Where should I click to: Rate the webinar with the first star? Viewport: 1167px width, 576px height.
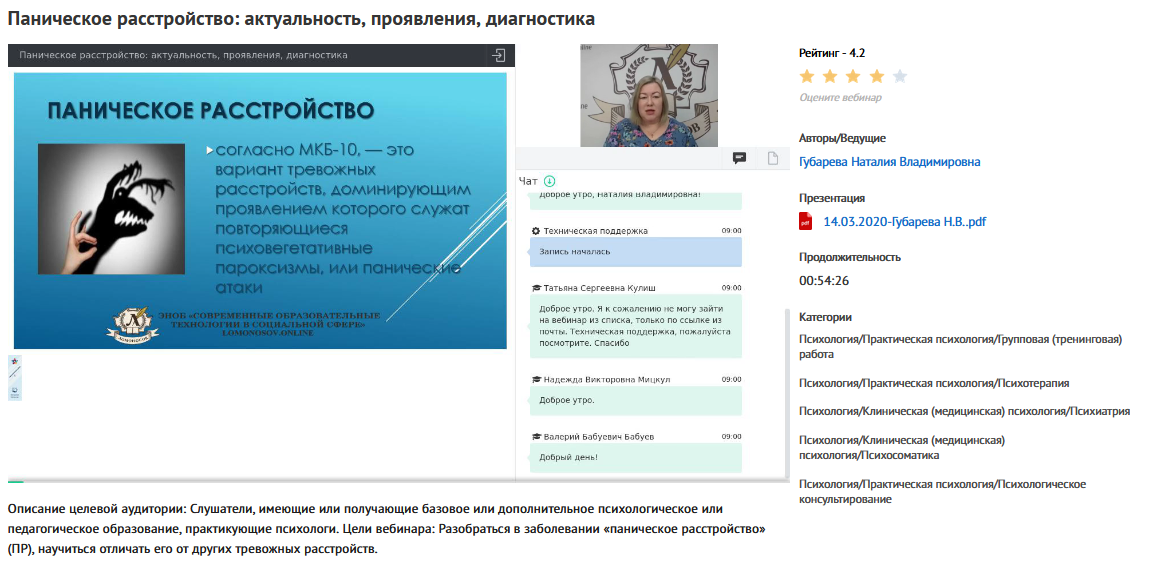[808, 76]
